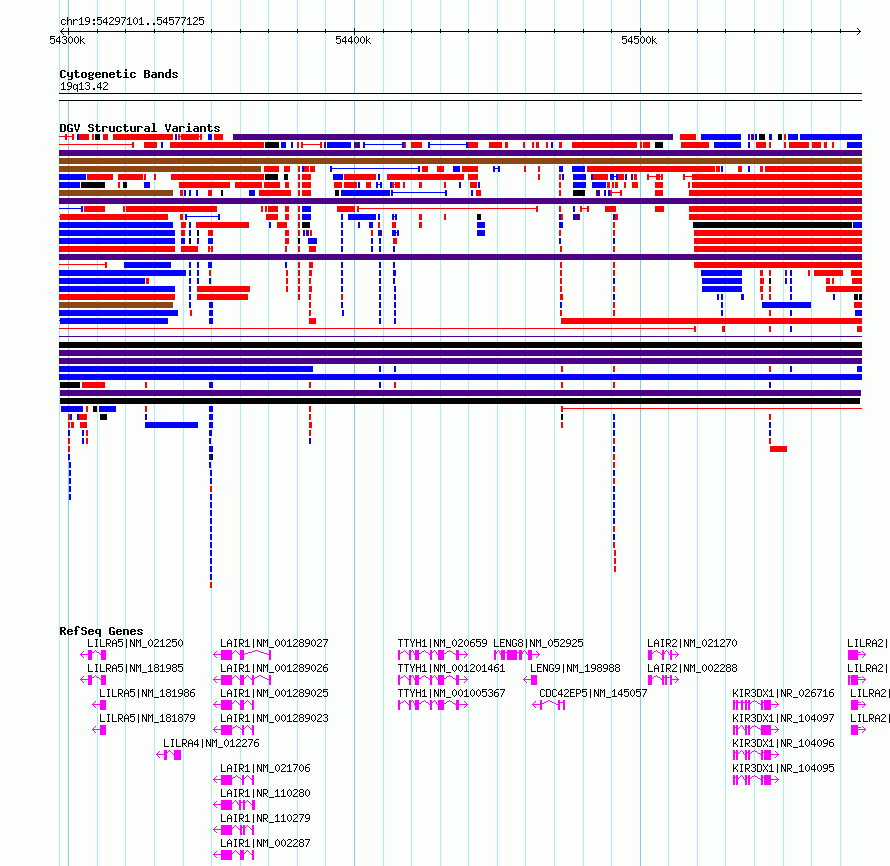Open the DGV Structural Variants track title

click(x=140, y=128)
